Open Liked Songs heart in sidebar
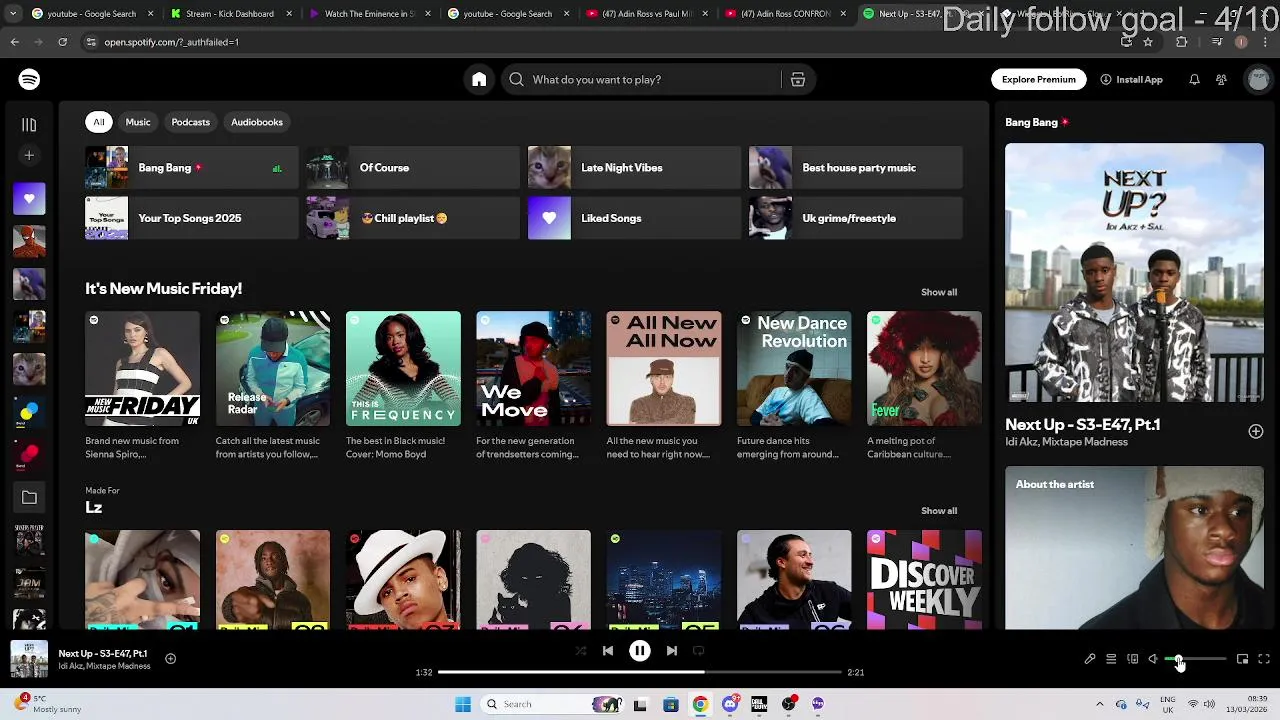1280x720 pixels. point(29,199)
